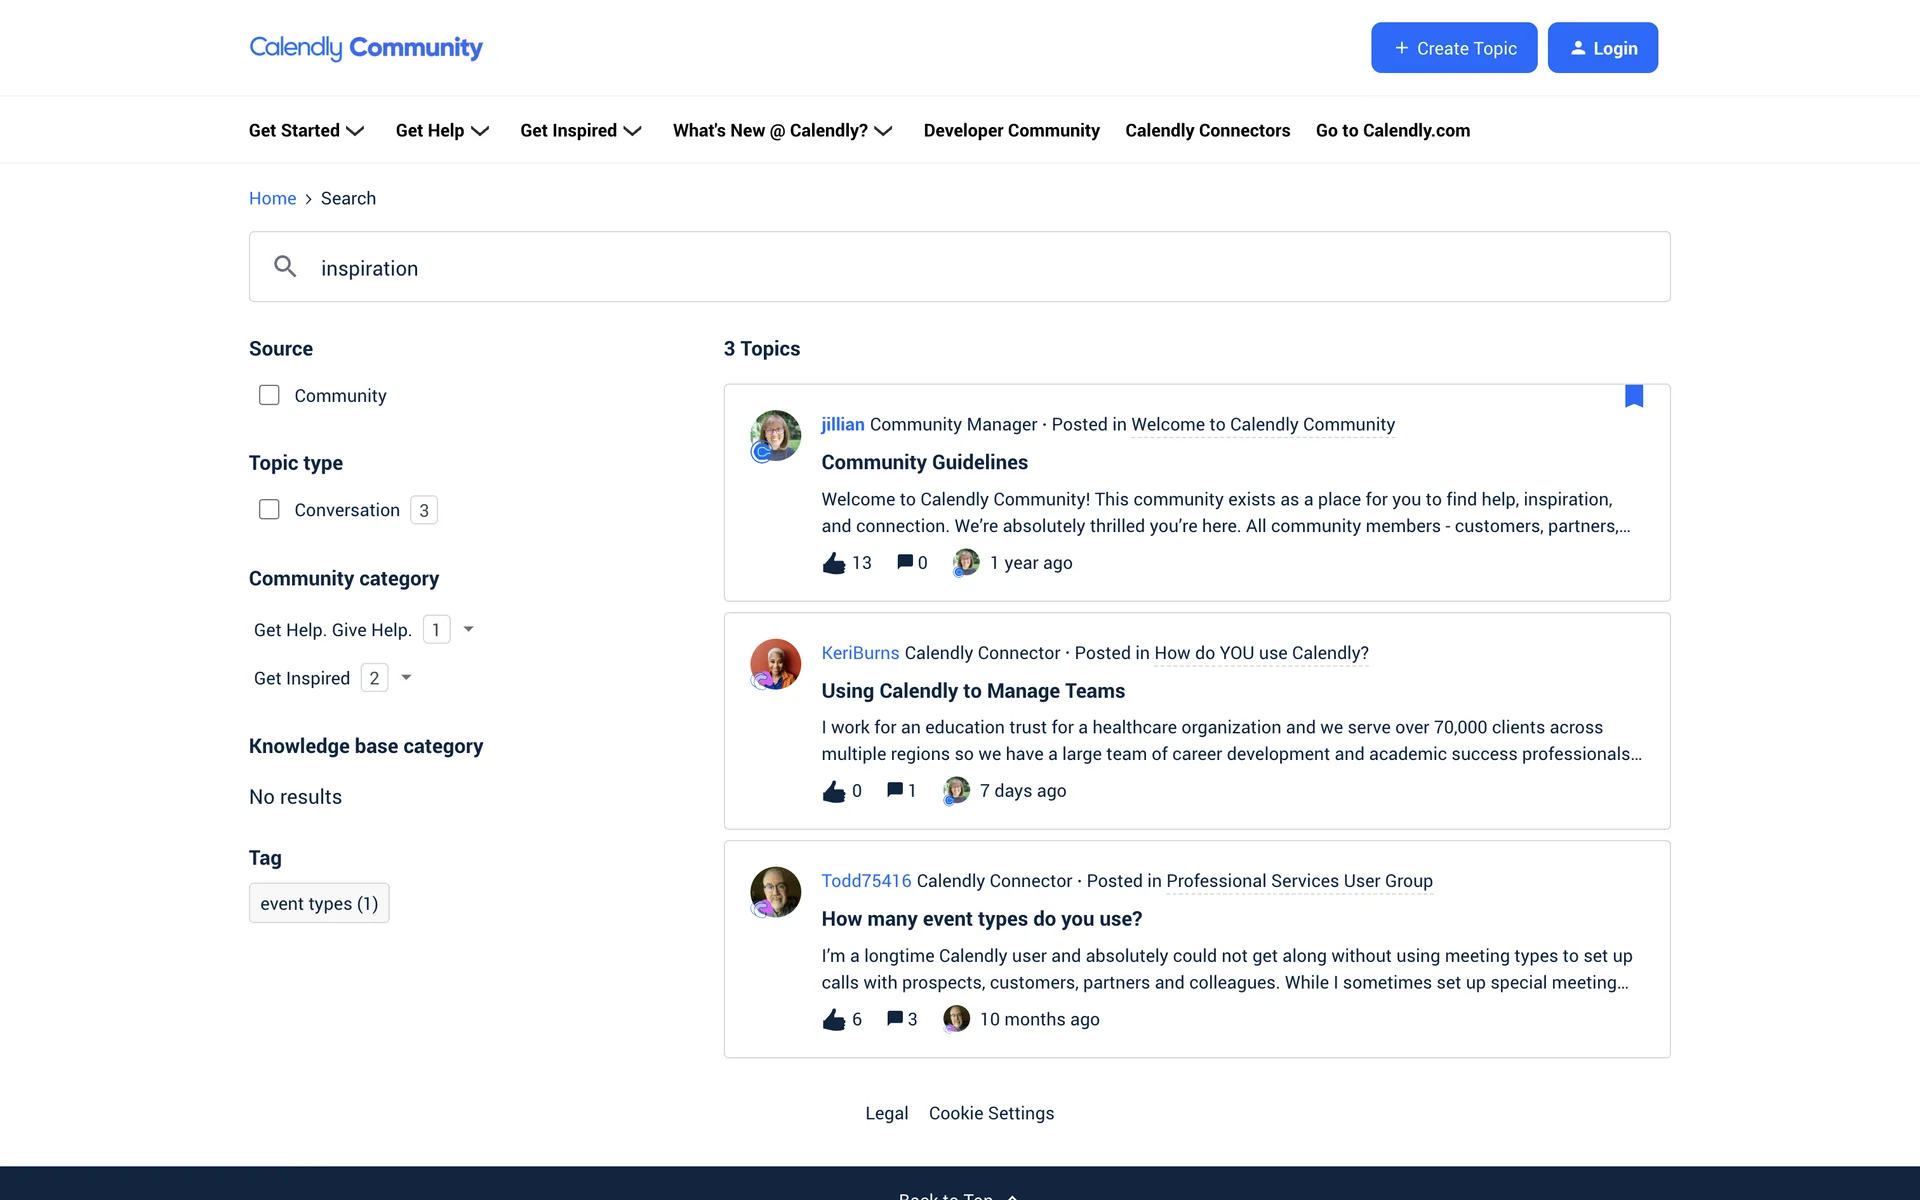Image resolution: width=1920 pixels, height=1200 pixels.
Task: Click comment icon on Using Calendly to Manage Teams
Action: point(895,790)
